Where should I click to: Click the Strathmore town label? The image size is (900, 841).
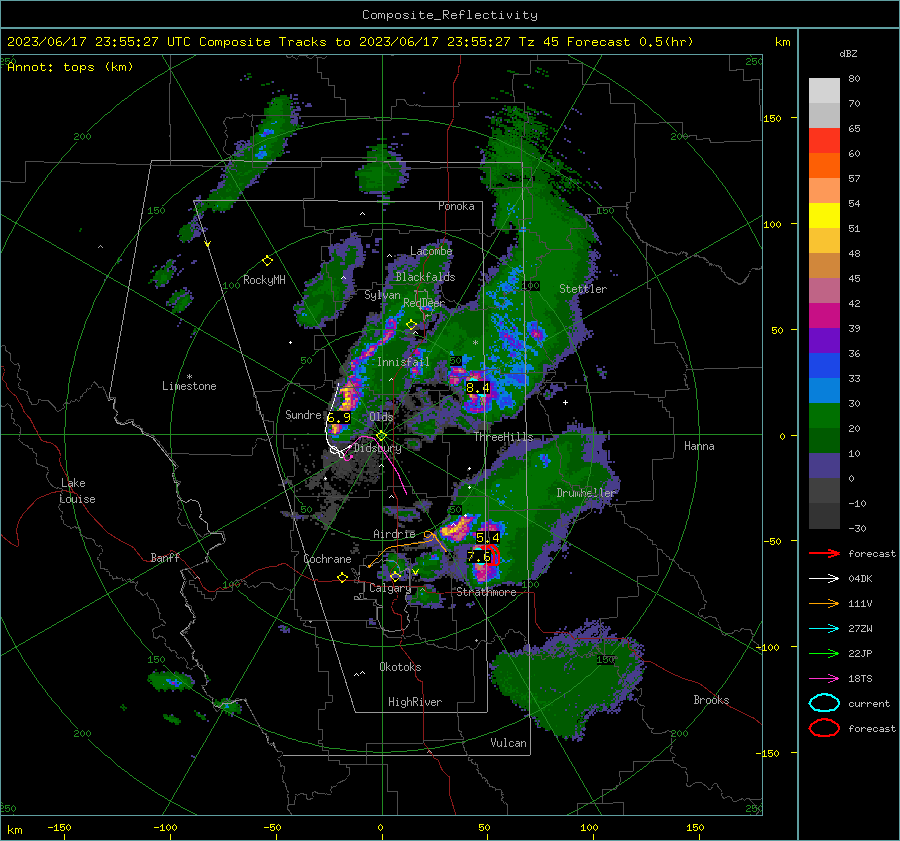click(486, 592)
